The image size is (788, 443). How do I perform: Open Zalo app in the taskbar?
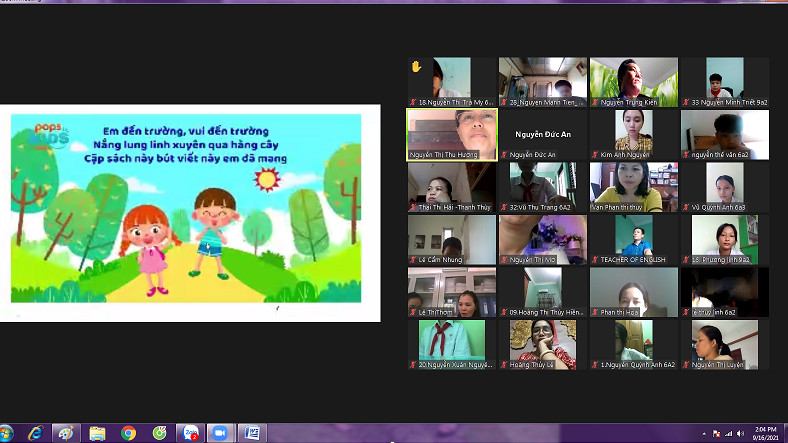190,433
